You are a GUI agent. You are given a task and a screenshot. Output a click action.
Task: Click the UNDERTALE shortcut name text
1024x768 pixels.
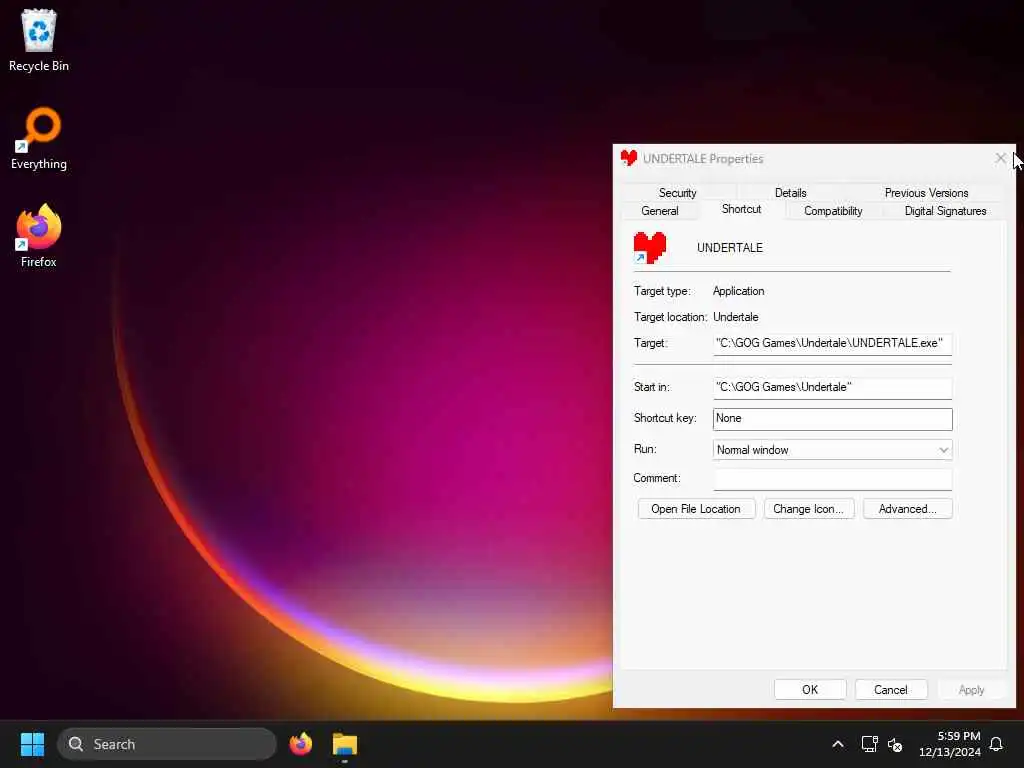coord(729,248)
